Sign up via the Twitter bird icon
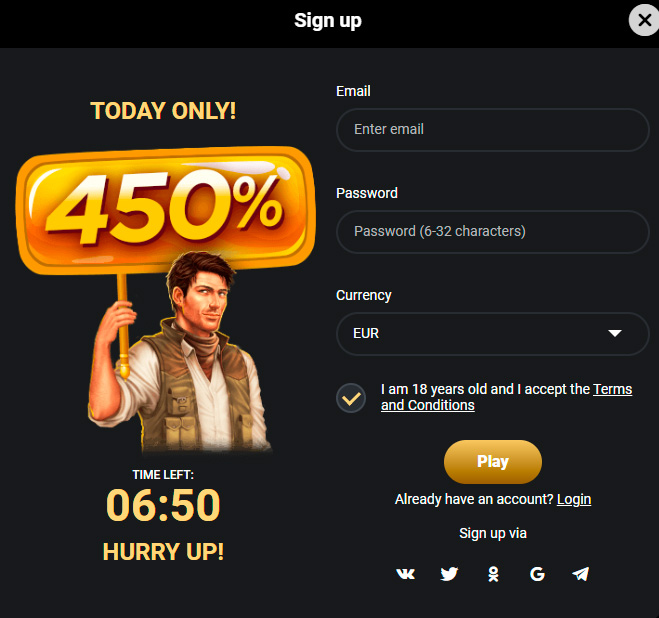The image size is (659, 618). pyautogui.click(x=449, y=574)
